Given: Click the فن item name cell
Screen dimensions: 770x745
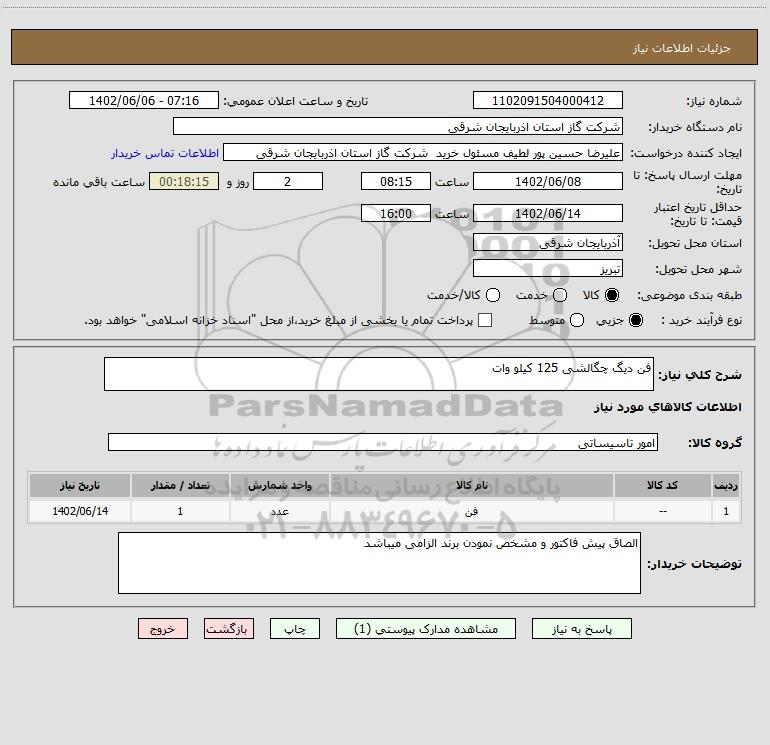Looking at the screenshot, I should (x=471, y=511).
